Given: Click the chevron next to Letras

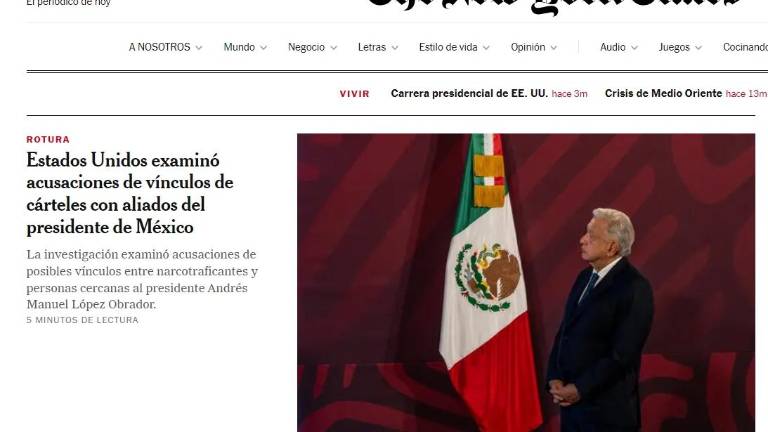Looking at the screenshot, I should click(x=395, y=48).
